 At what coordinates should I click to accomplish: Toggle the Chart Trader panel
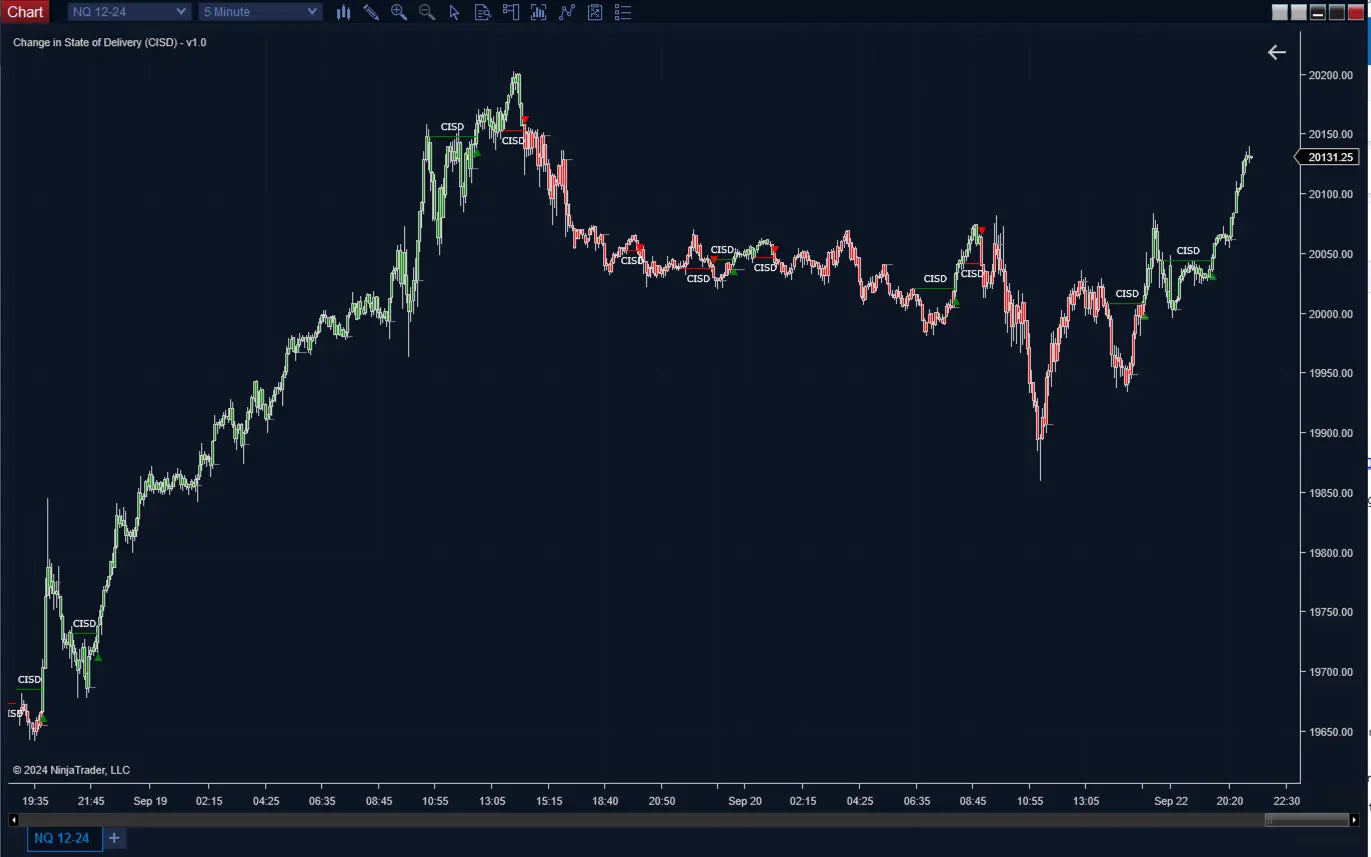[x=511, y=12]
